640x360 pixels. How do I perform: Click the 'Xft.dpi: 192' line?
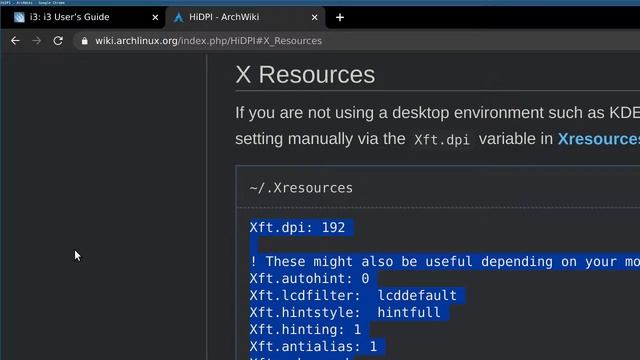(x=297, y=228)
